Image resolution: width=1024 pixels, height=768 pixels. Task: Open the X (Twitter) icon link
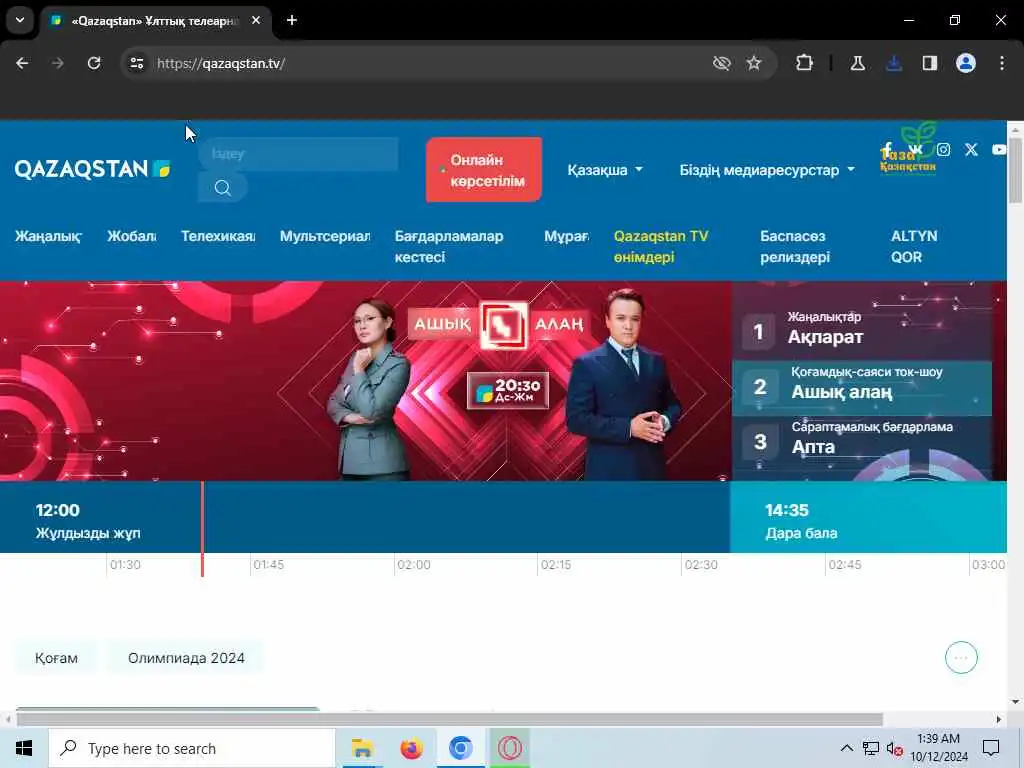(971, 150)
